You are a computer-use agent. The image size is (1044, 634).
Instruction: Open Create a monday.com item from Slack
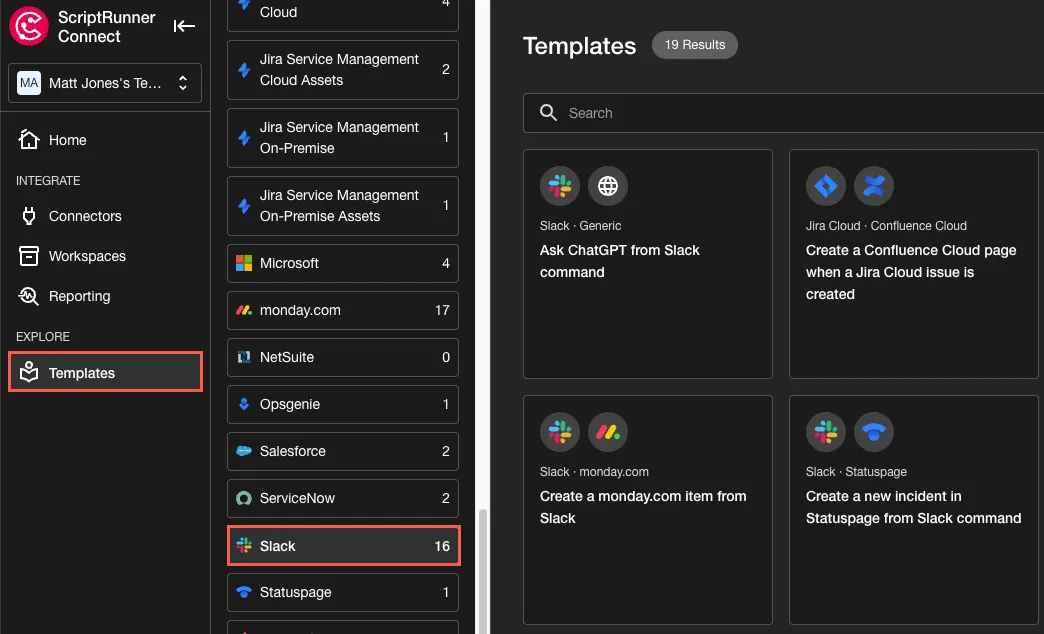pyautogui.click(x=648, y=509)
